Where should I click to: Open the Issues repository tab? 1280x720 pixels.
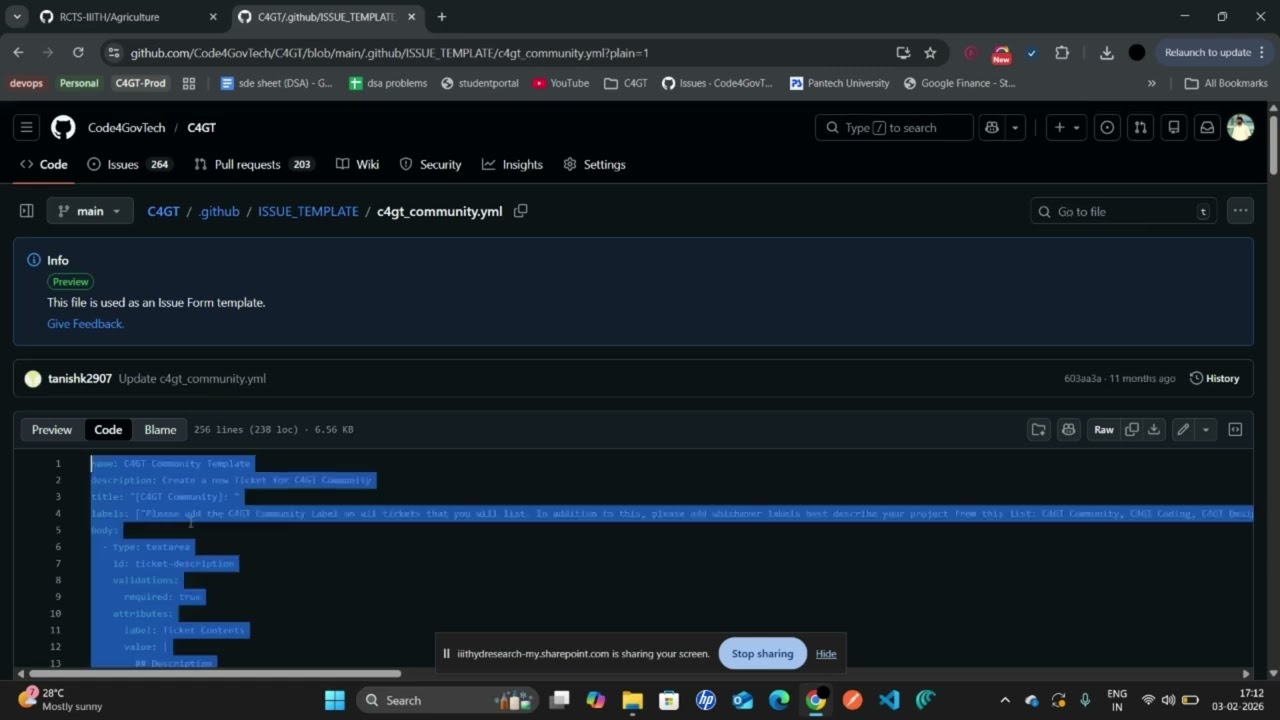pos(129,164)
